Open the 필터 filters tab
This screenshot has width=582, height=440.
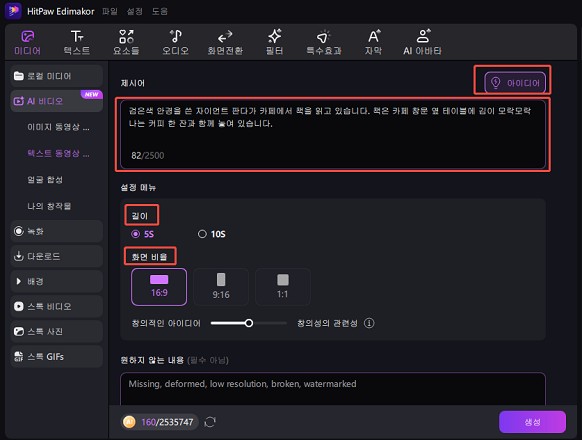click(275, 43)
